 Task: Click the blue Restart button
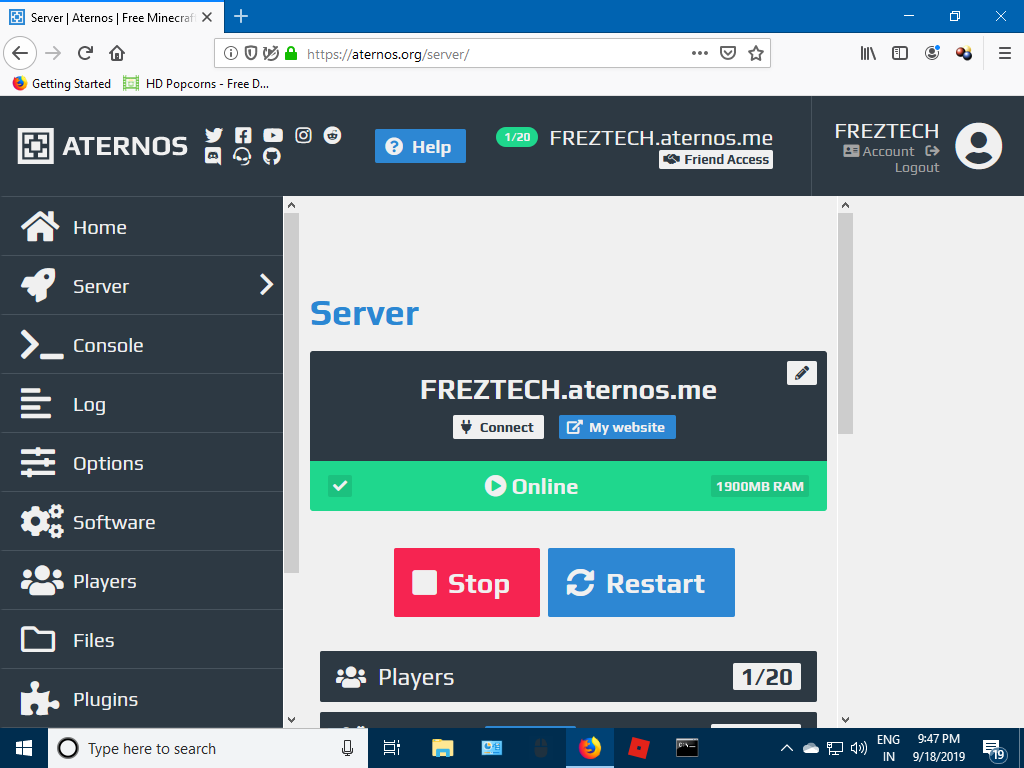641,583
